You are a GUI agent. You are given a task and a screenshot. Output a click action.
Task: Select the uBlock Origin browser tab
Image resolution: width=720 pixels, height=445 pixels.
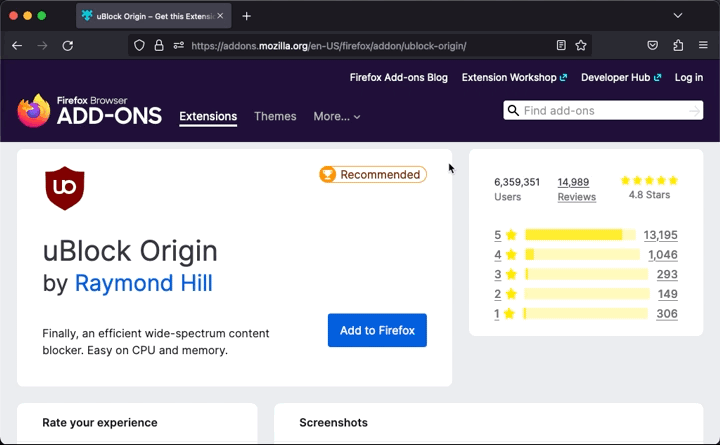pyautogui.click(x=154, y=16)
